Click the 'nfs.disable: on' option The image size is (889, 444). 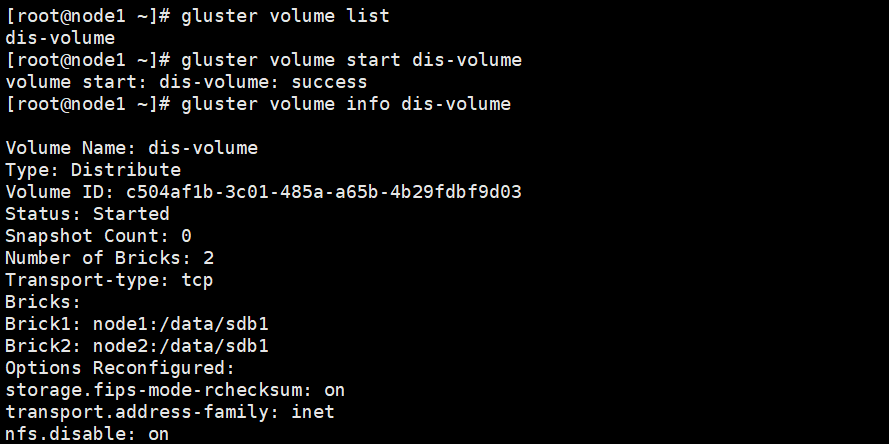click(87, 434)
